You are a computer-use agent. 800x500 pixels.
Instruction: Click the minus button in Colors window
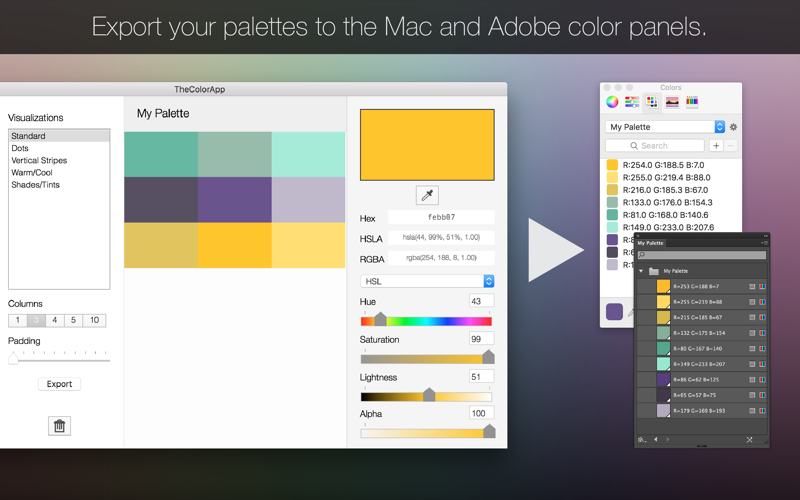point(731,146)
